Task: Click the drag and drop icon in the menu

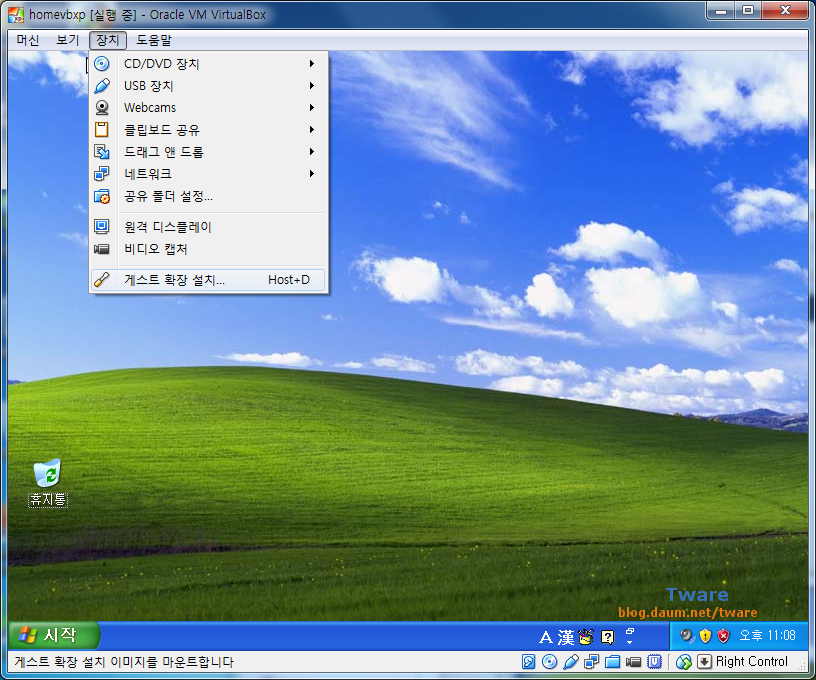Action: tap(102, 152)
